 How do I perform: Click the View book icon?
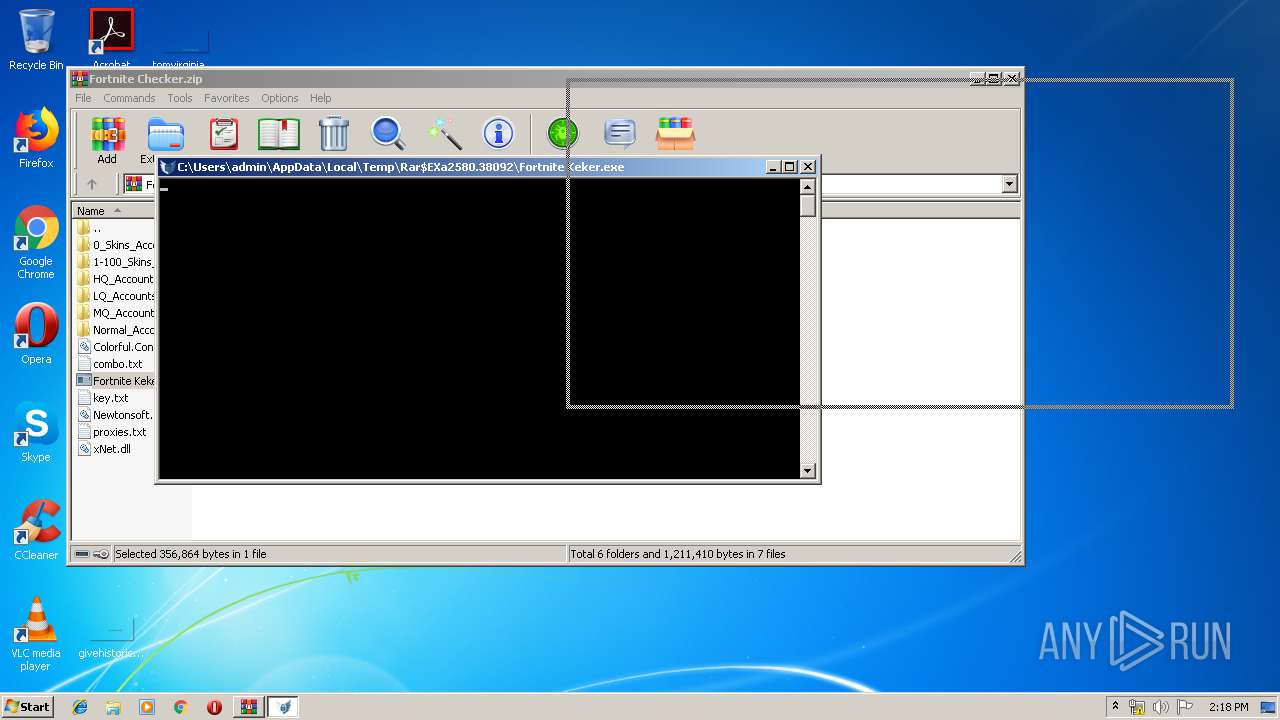click(279, 133)
